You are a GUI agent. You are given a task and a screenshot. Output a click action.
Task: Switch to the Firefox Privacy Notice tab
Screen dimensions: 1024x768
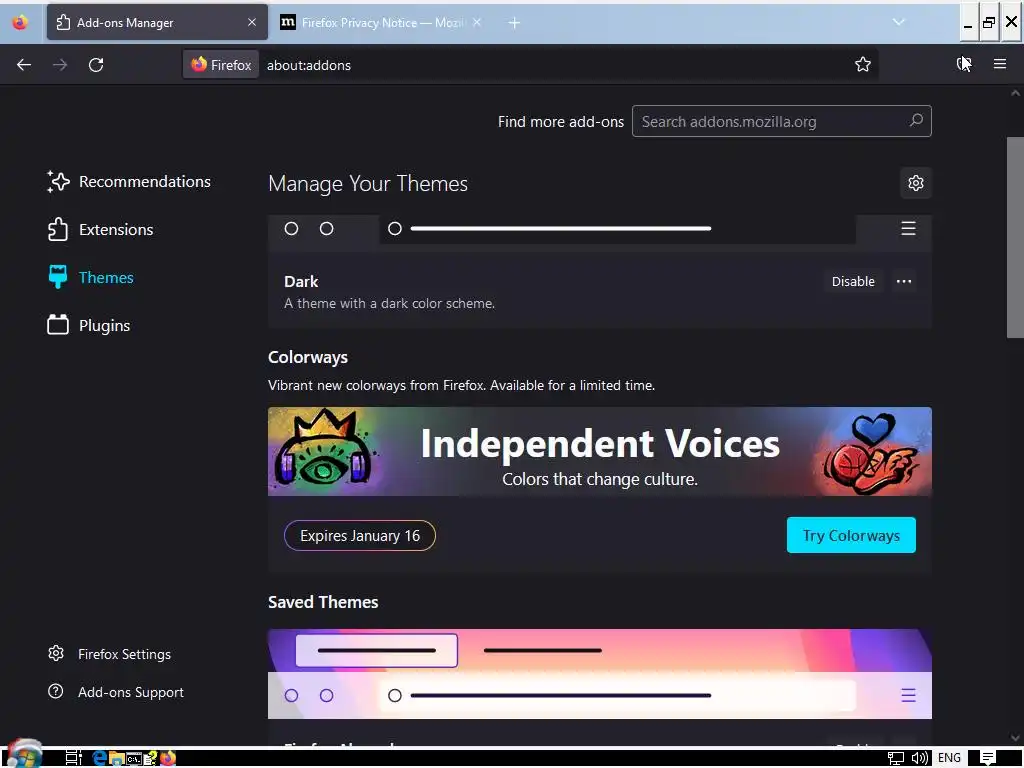pyautogui.click(x=381, y=22)
